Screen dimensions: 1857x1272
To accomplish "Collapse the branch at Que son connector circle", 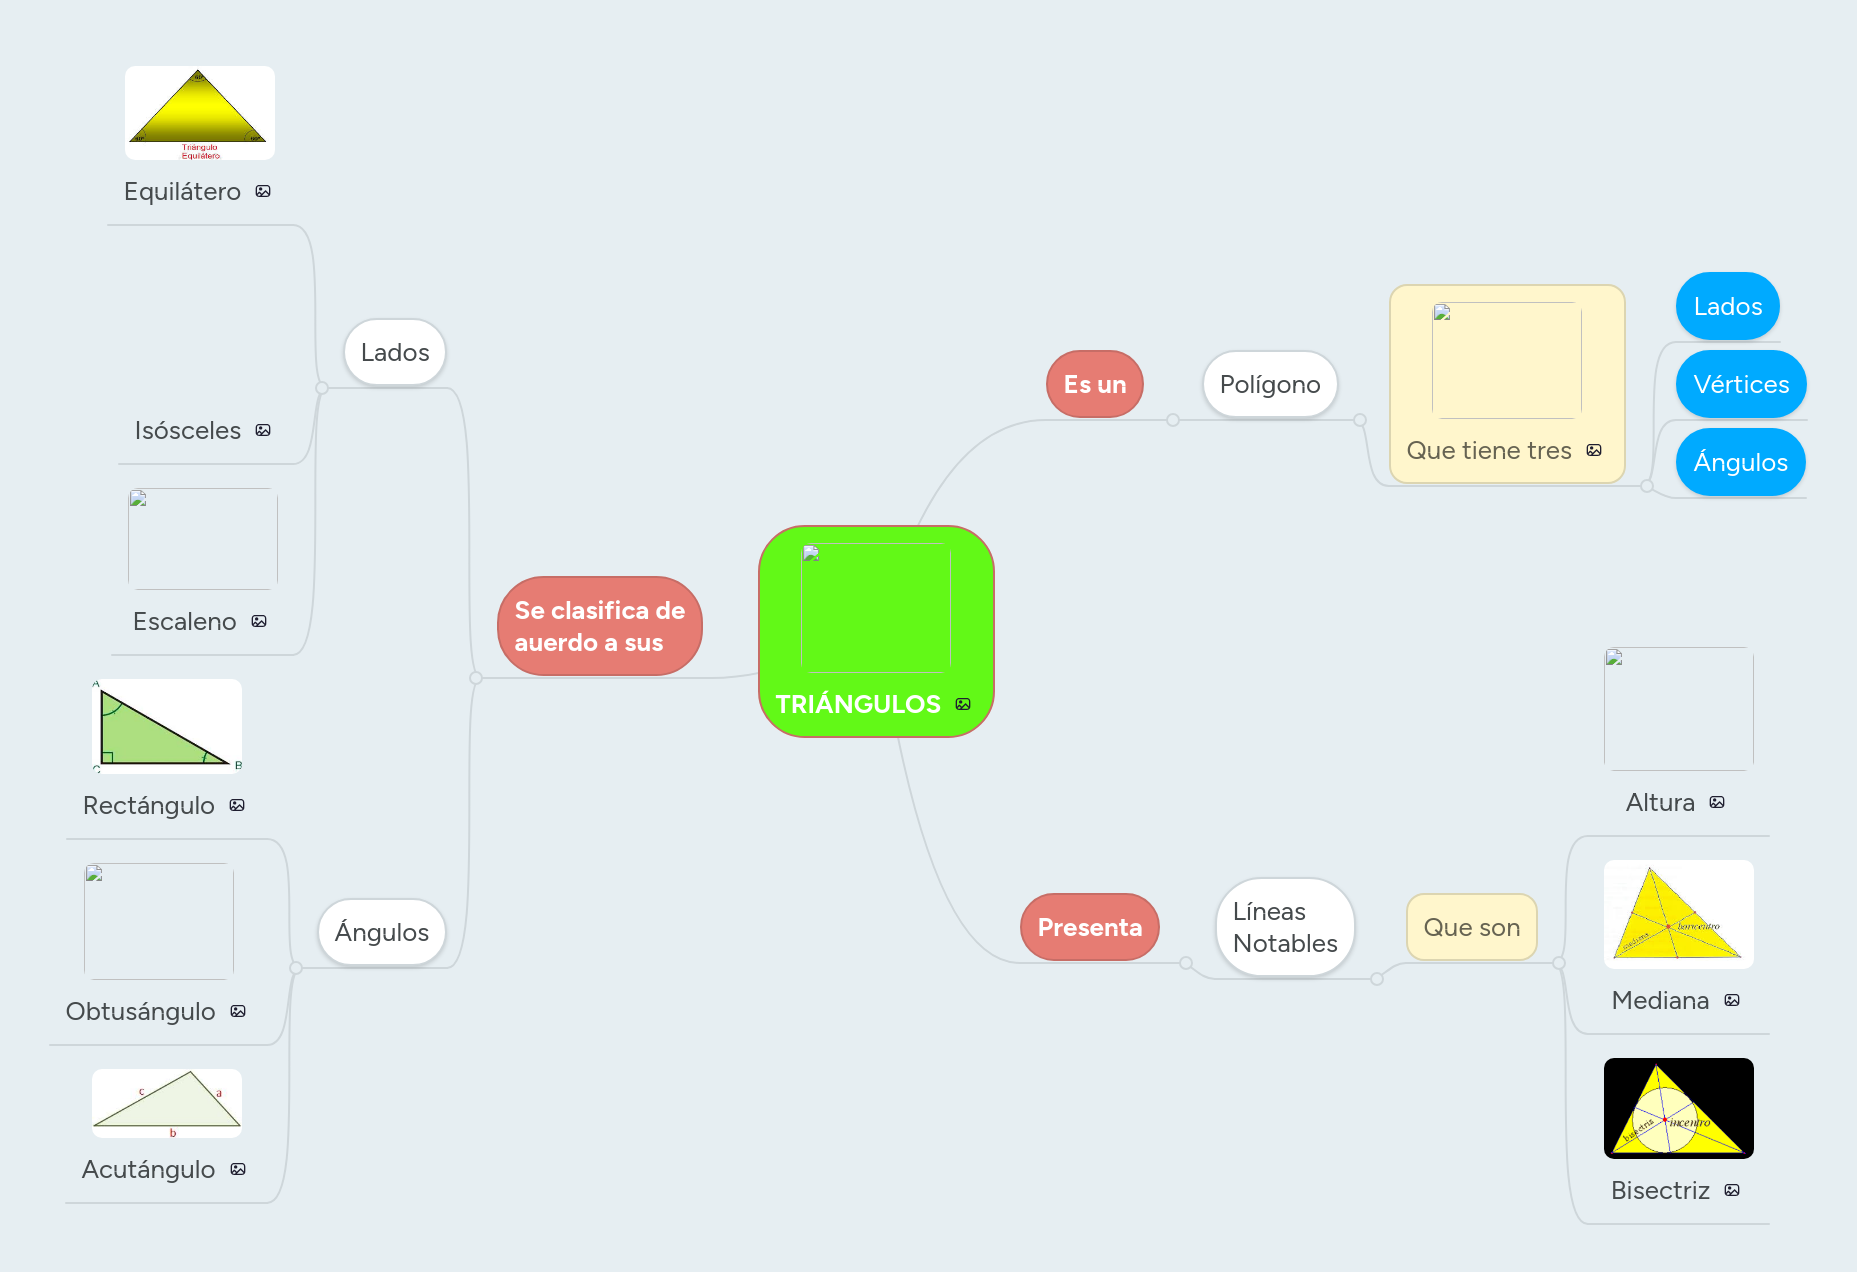I will click(1559, 963).
